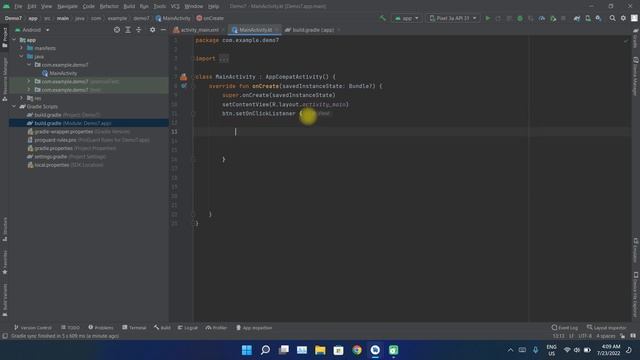
Task: Click the override gutter icon beside onCreate
Action: click(184, 86)
